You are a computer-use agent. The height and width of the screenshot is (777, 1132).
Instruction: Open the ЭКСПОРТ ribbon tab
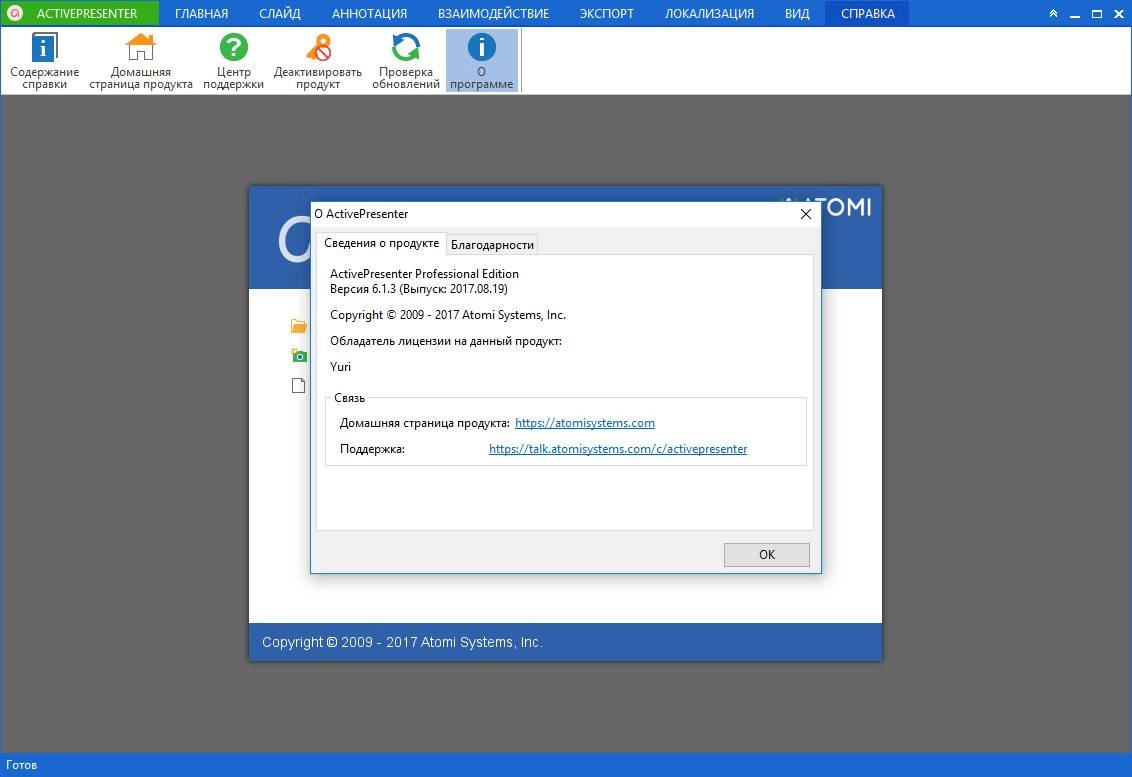606,13
